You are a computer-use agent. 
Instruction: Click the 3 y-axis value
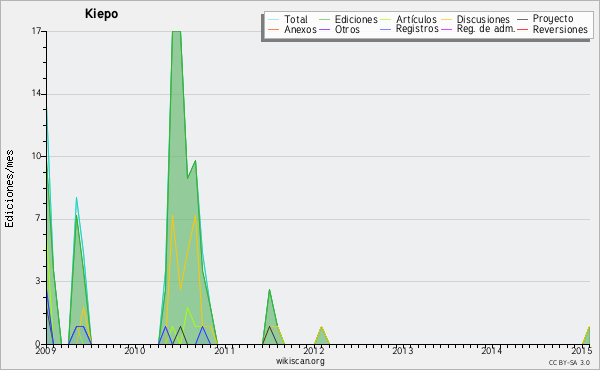coord(38,281)
